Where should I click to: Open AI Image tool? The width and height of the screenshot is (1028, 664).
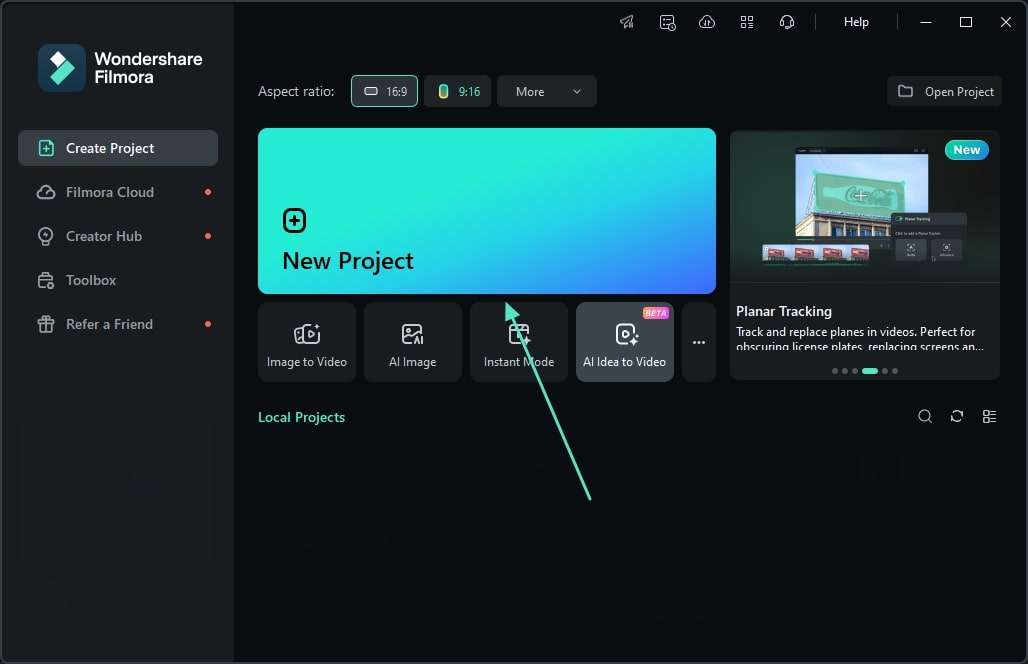coord(412,342)
